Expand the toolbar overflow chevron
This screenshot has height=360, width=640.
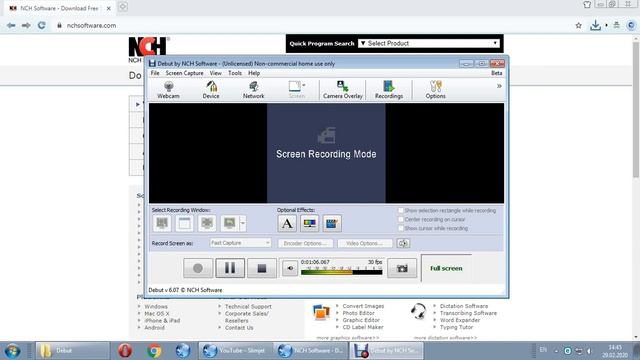499,86
